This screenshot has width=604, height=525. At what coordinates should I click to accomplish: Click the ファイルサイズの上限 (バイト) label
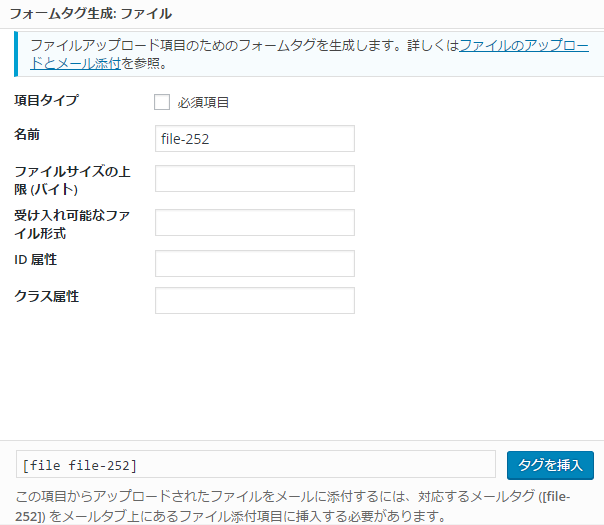click(72, 180)
